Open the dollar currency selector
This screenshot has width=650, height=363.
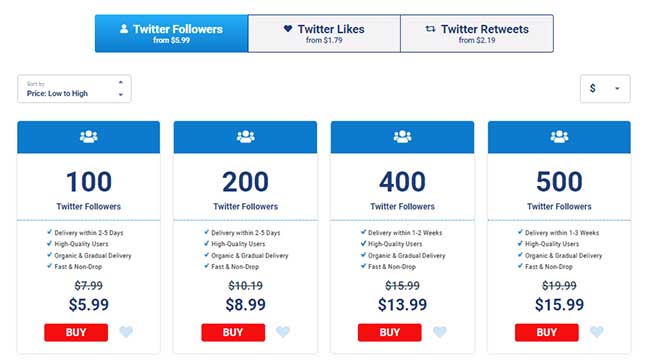(x=605, y=89)
